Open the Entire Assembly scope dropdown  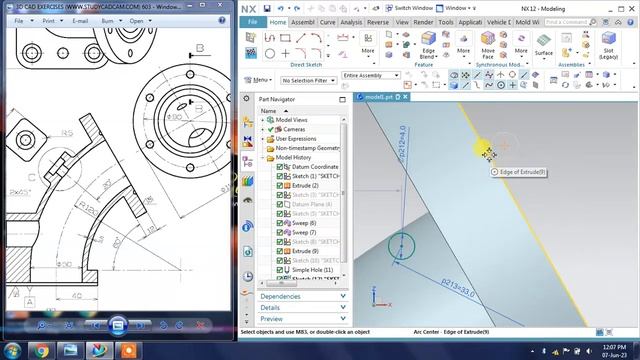click(370, 76)
